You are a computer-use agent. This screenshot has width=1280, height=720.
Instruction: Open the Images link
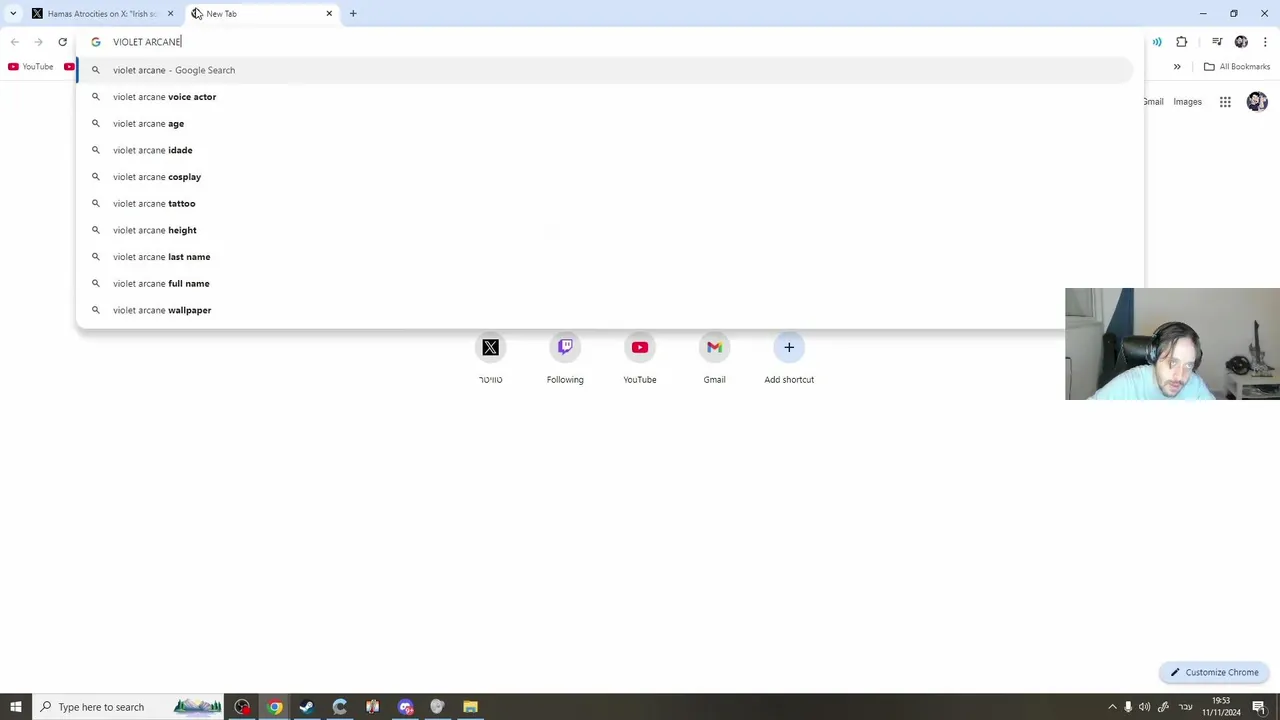click(1187, 102)
